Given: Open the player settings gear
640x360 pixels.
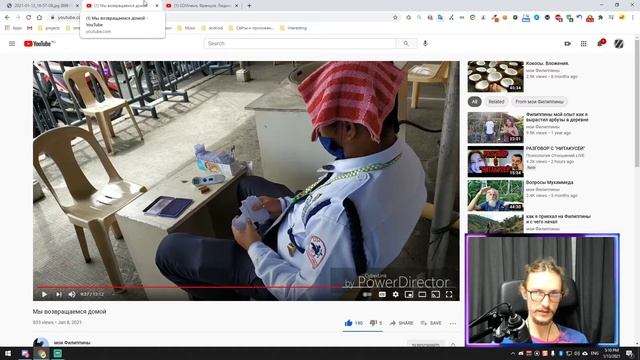Looking at the screenshot, I should point(396,294).
